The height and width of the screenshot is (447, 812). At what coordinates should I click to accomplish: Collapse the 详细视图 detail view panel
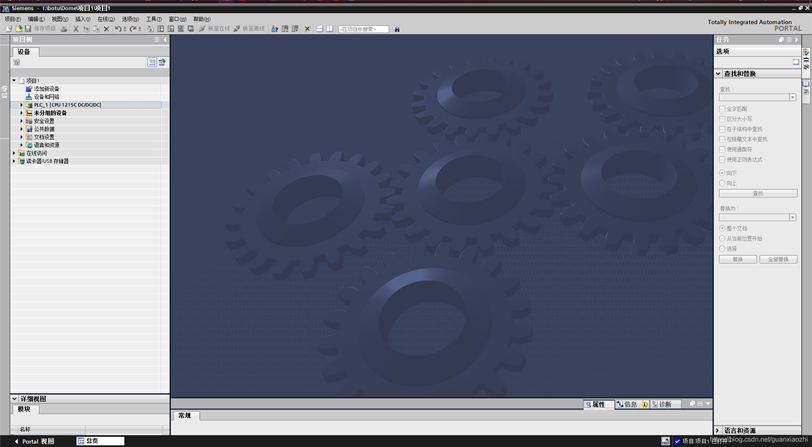pos(14,399)
